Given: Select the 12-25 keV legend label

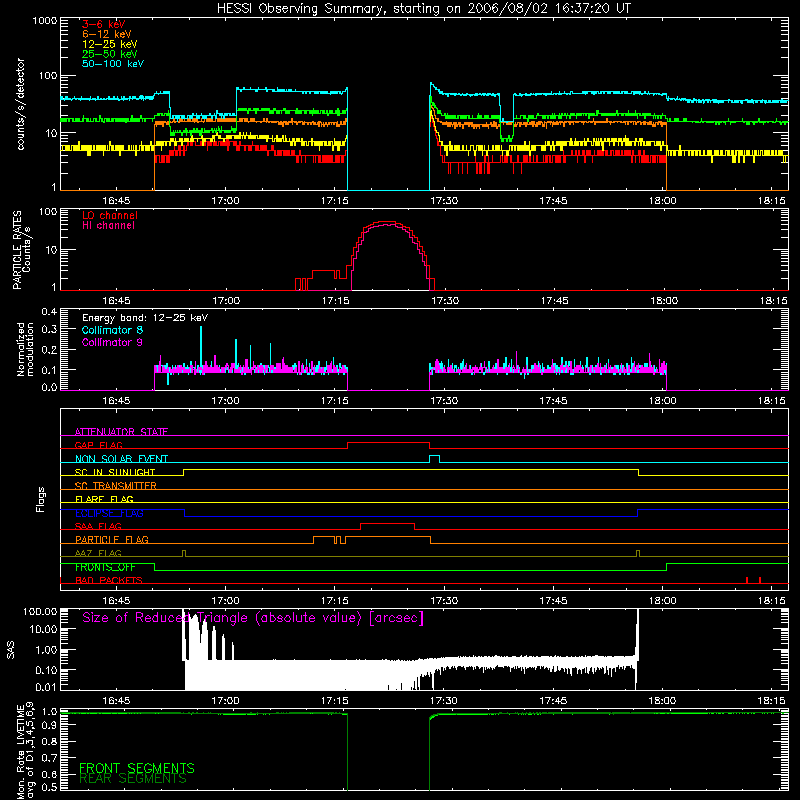Looking at the screenshot, I should 110,44.
